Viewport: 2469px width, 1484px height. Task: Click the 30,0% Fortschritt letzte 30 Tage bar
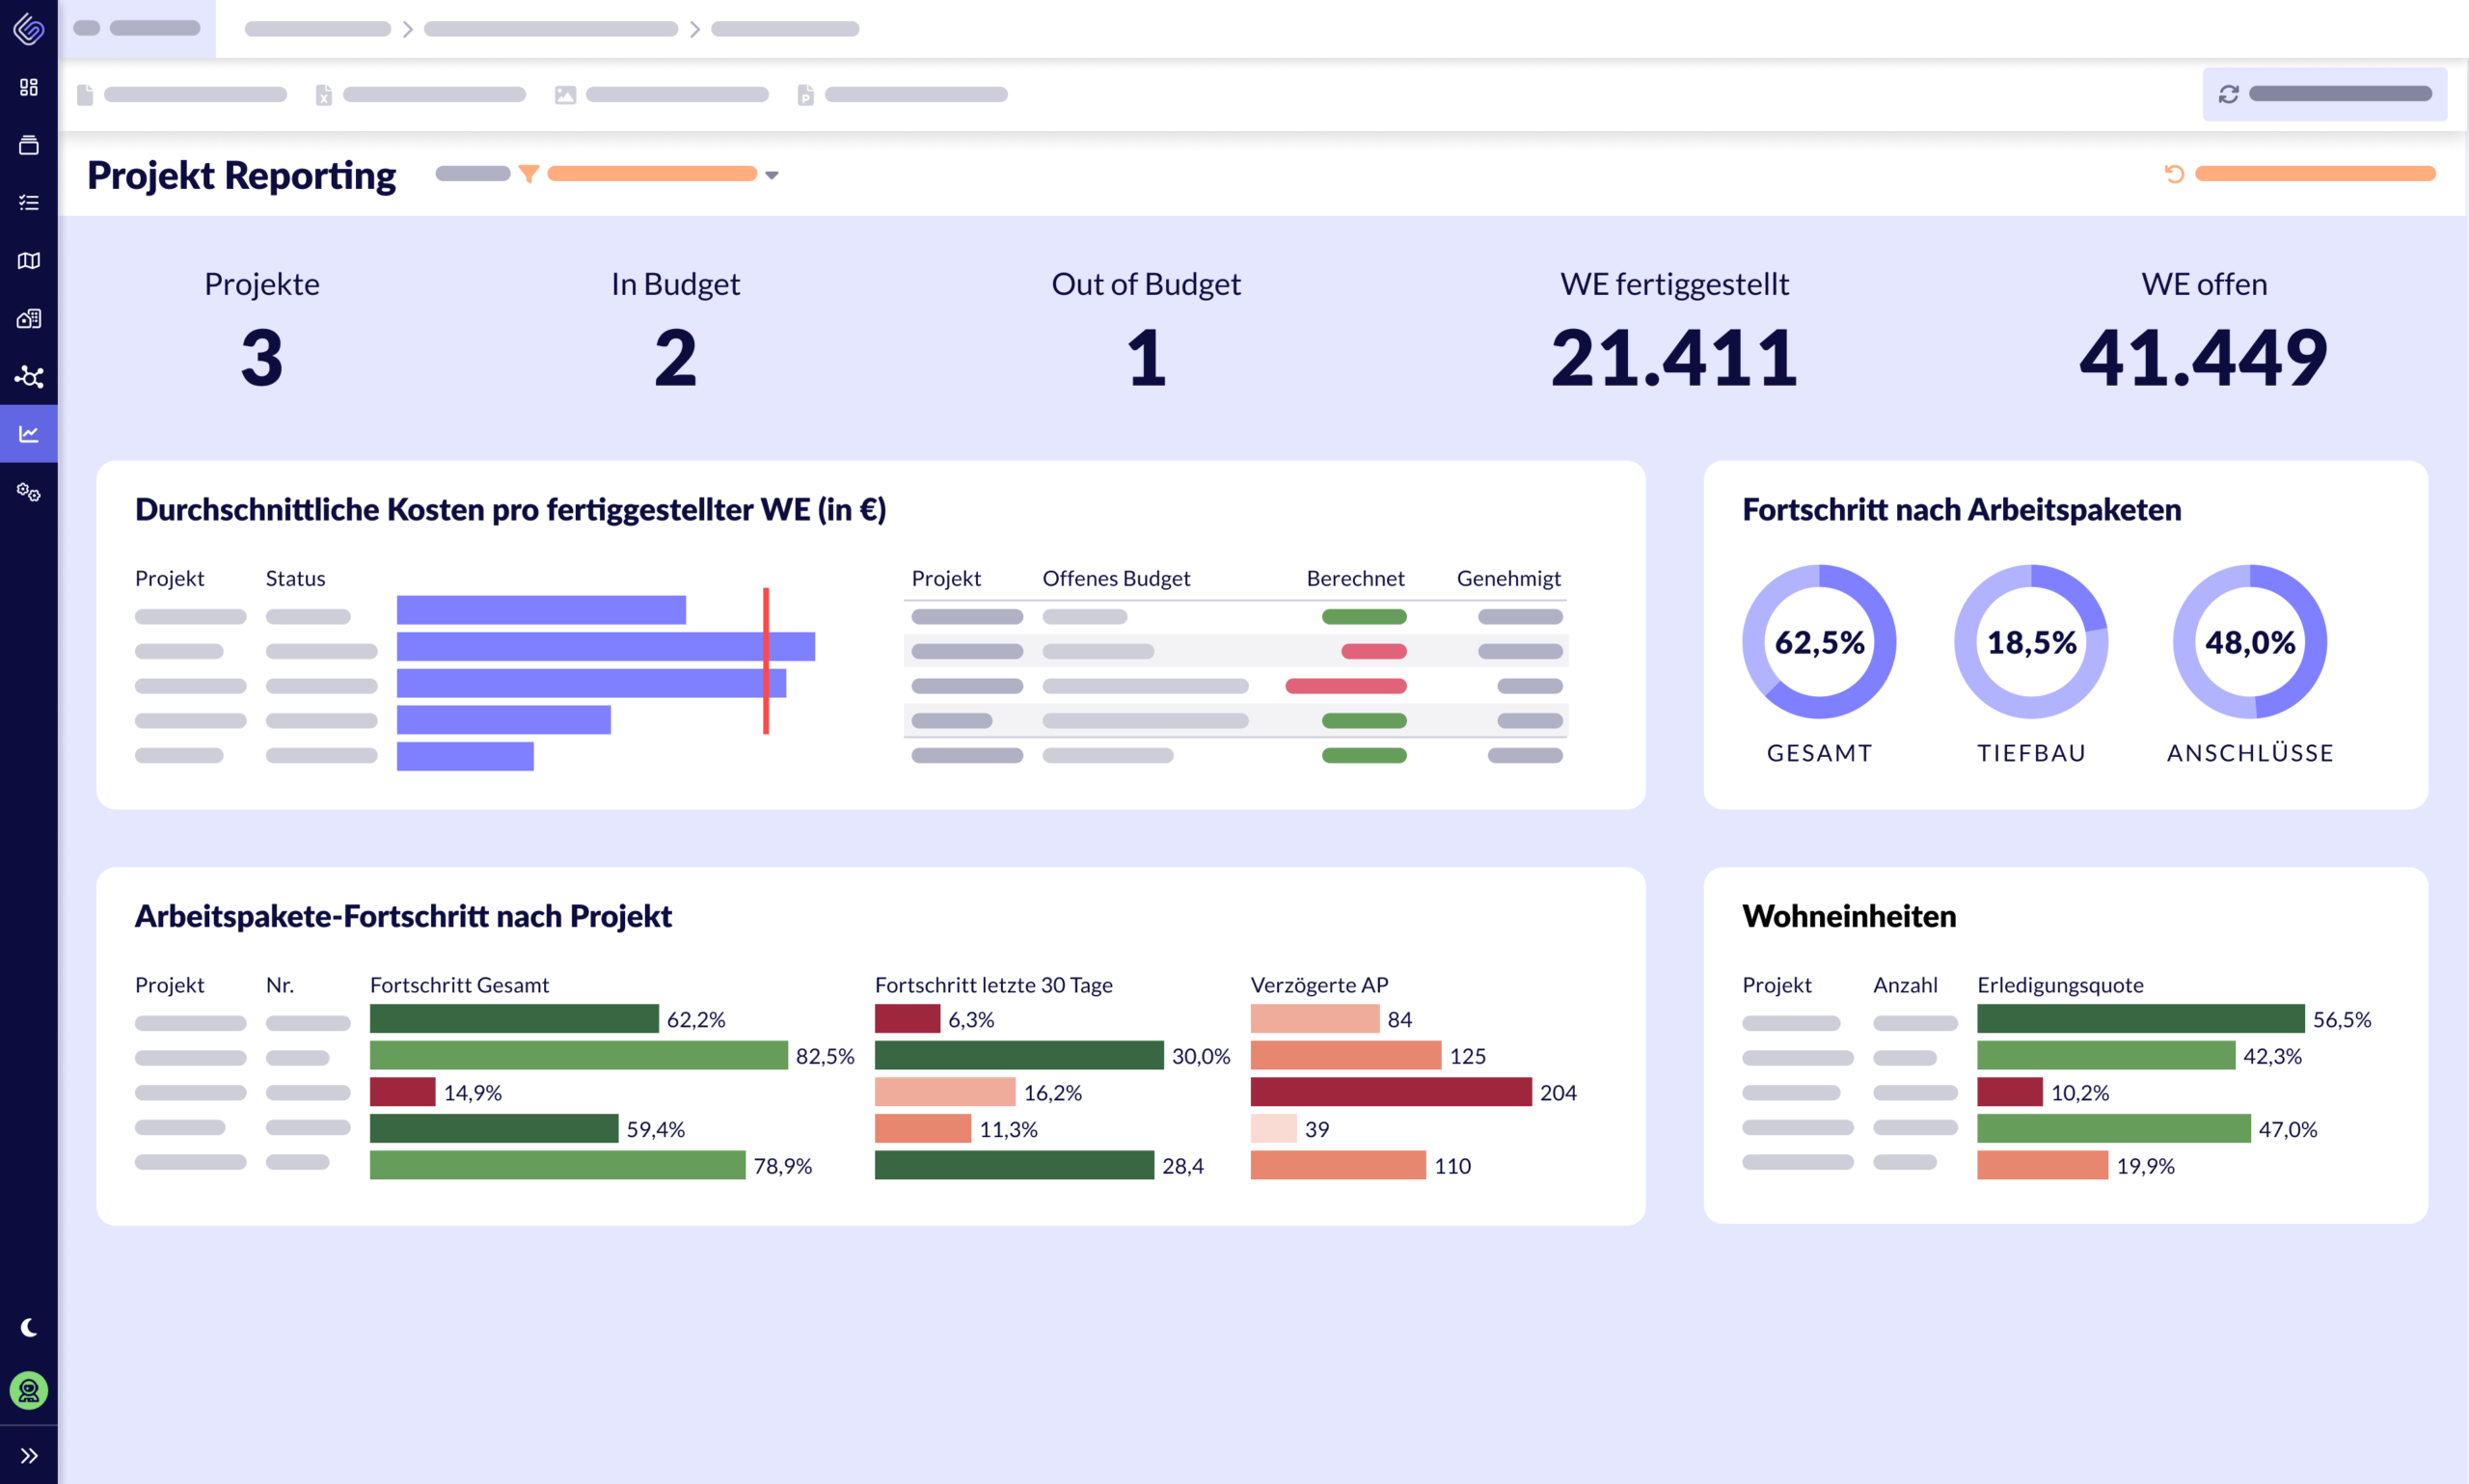(1019, 1055)
